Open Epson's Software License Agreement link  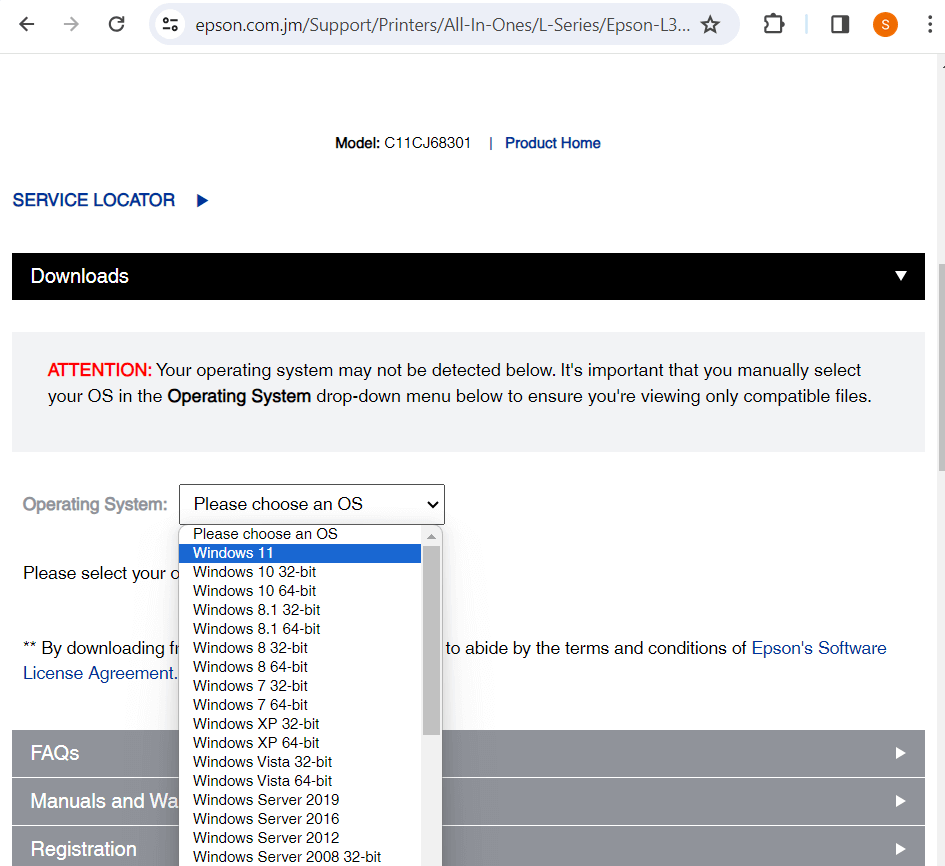coord(818,648)
